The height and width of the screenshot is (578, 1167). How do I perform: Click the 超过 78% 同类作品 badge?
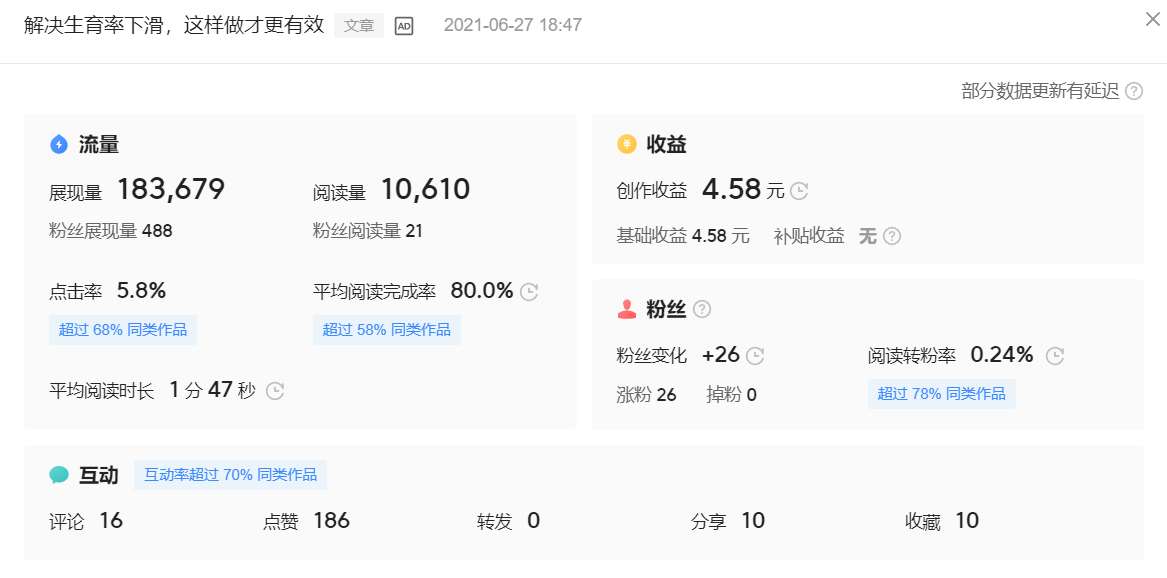coord(941,394)
